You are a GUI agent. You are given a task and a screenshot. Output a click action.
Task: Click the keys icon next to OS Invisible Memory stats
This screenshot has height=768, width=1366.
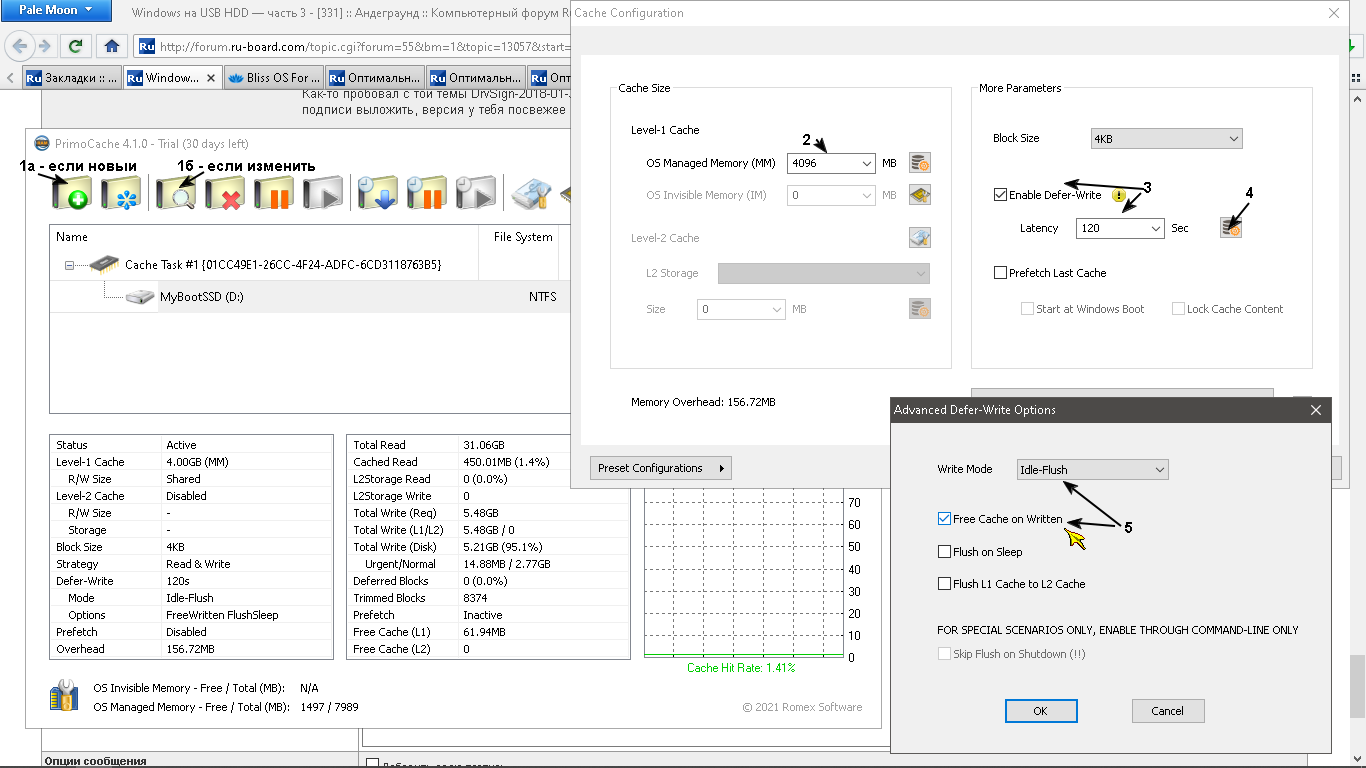[x=64, y=697]
